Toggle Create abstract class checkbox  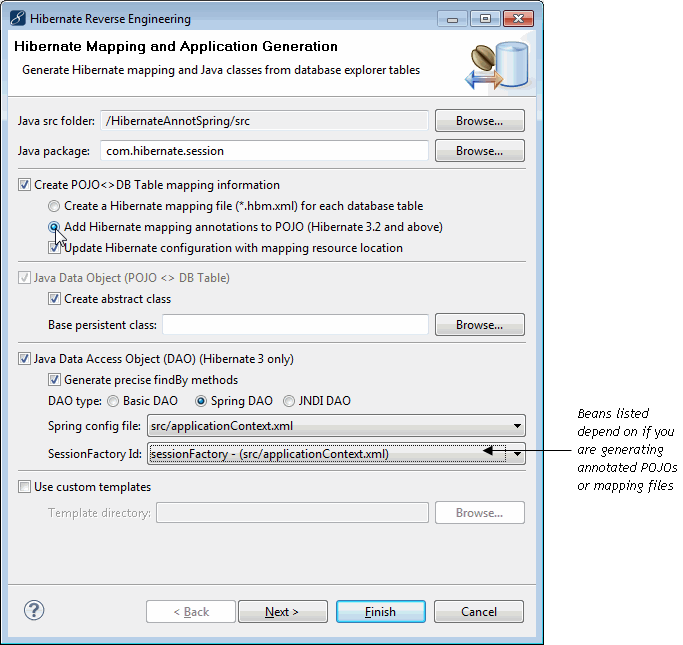54,299
